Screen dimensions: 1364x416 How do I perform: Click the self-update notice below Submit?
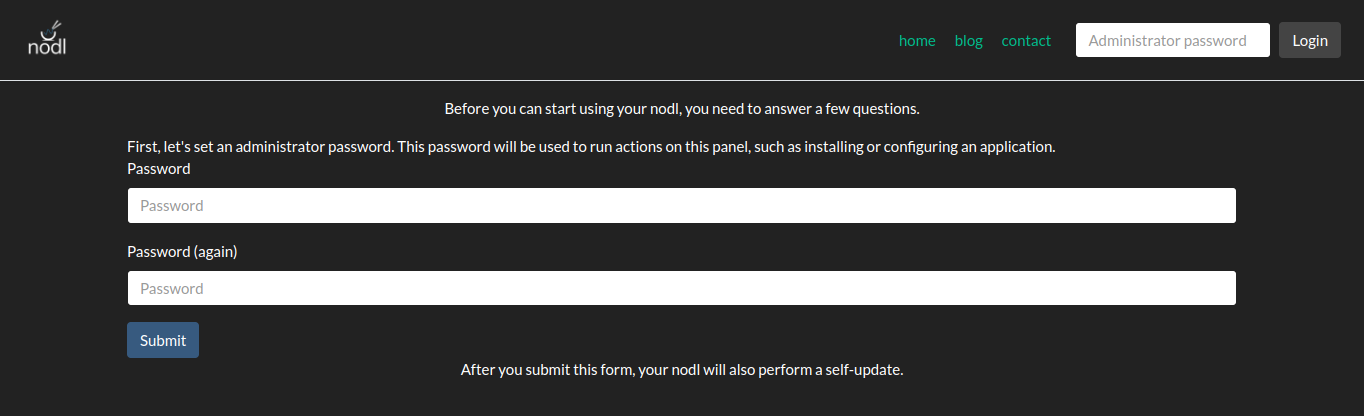pyautogui.click(x=681, y=370)
